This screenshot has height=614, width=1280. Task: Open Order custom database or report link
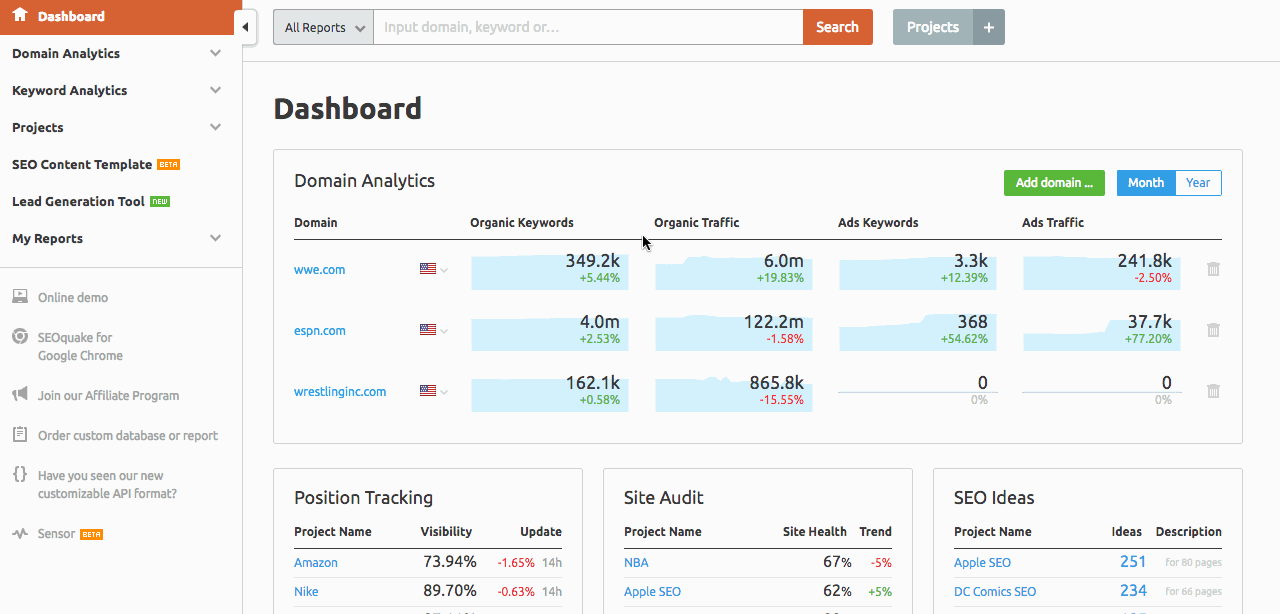point(128,435)
